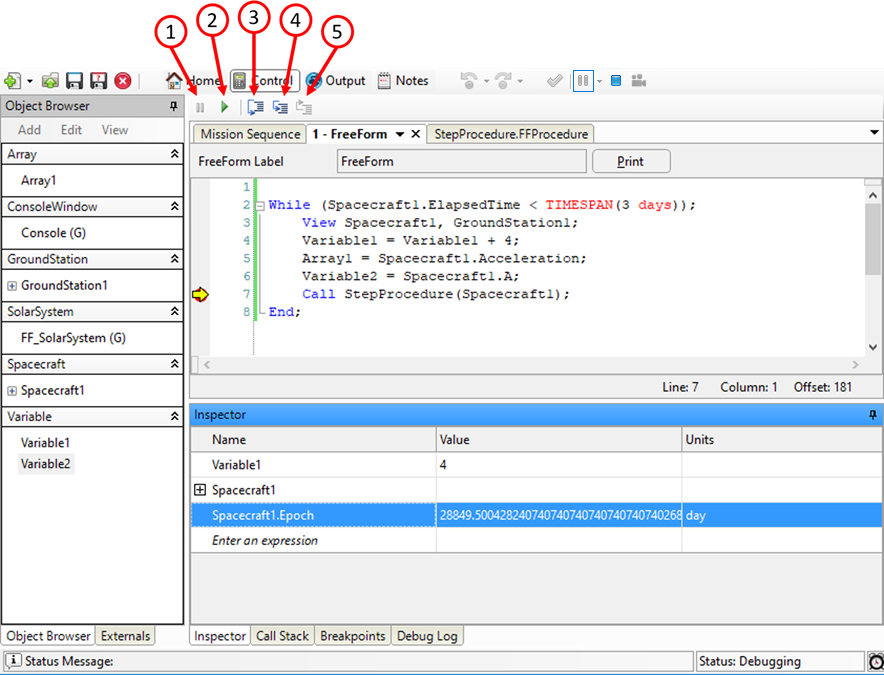
Task: Open the StepProcedure.FFProcedure tab
Action: (510, 133)
